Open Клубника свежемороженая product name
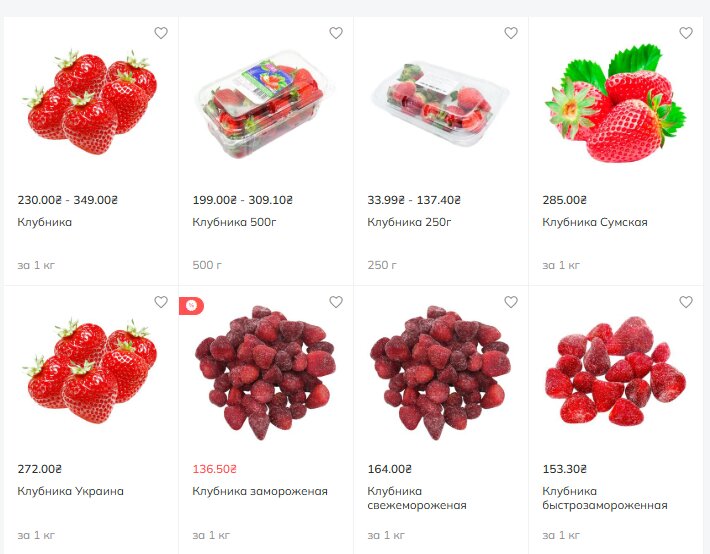 pyautogui.click(x=417, y=498)
